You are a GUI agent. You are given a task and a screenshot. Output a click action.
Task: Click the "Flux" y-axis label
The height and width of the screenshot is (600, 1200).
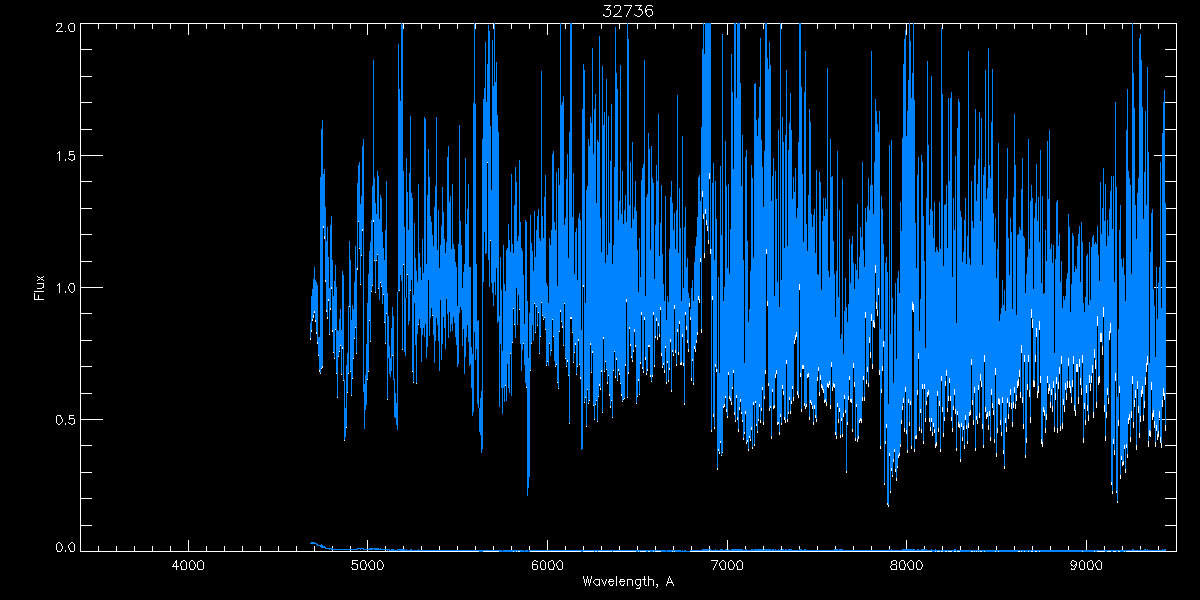[x=40, y=288]
